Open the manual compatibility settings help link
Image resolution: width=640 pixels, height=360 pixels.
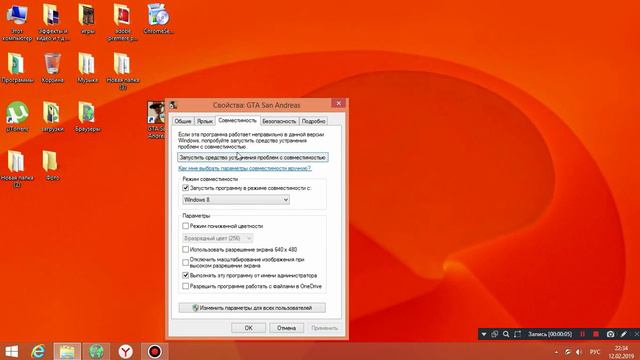tap(244, 168)
